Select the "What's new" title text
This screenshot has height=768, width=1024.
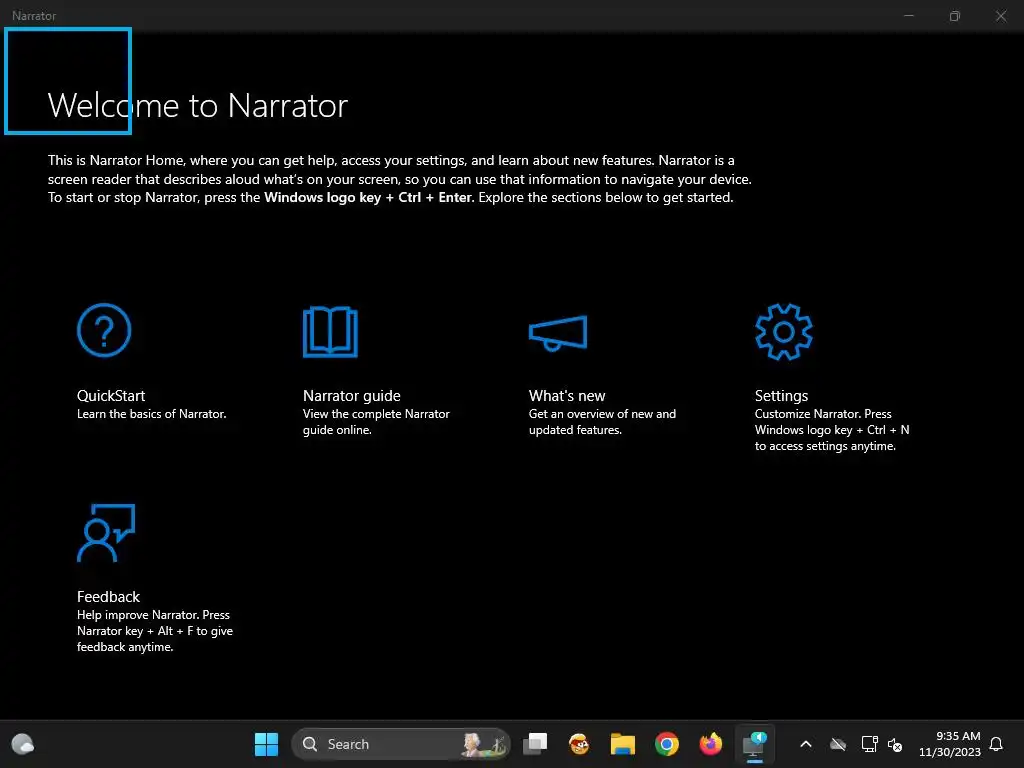point(567,396)
